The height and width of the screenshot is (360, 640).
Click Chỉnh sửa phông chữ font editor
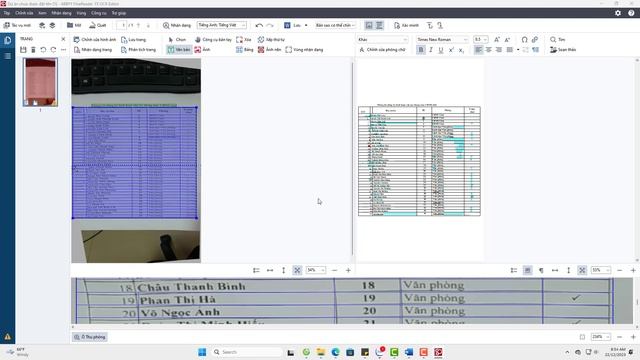coord(382,50)
